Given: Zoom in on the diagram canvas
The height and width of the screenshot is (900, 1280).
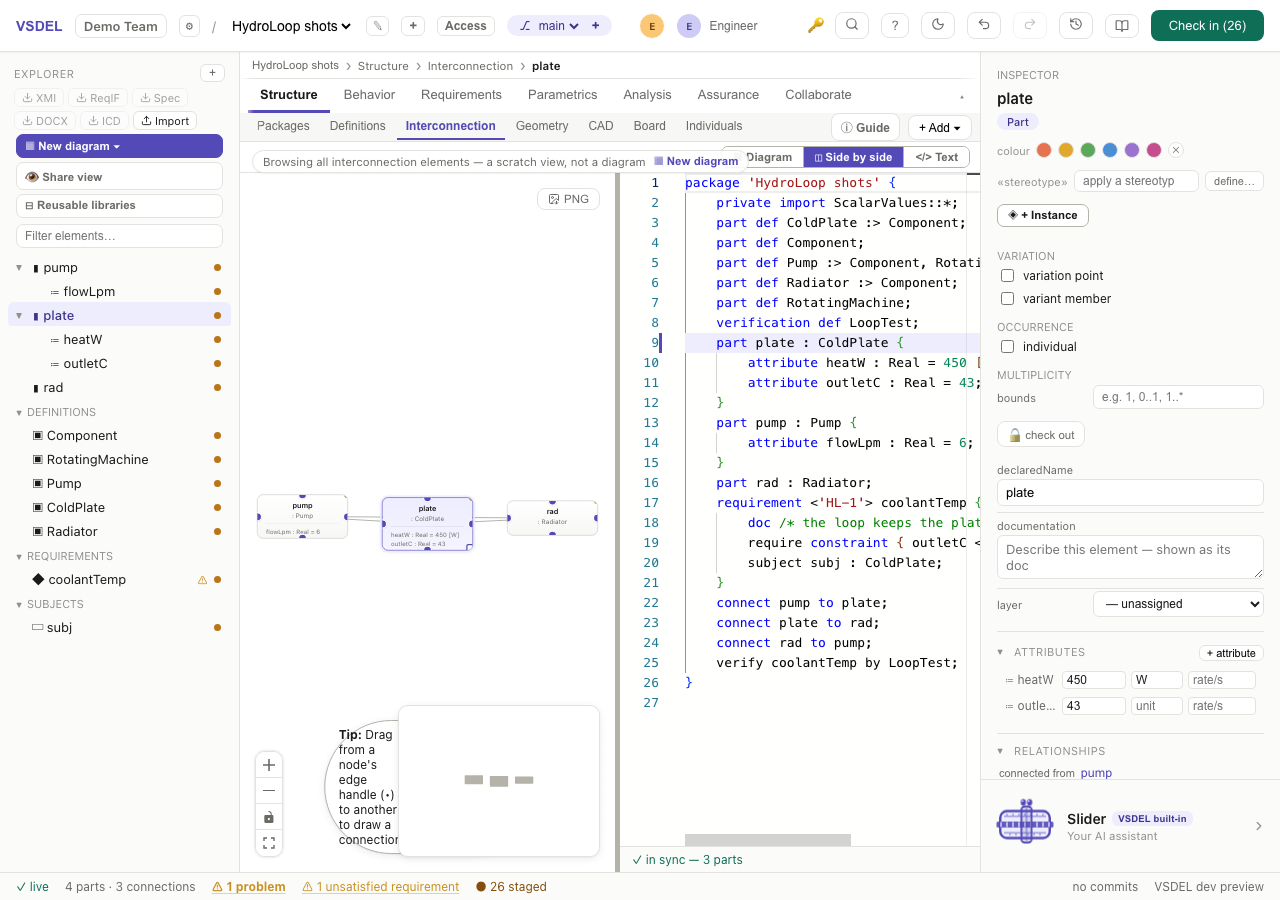Looking at the screenshot, I should (269, 765).
